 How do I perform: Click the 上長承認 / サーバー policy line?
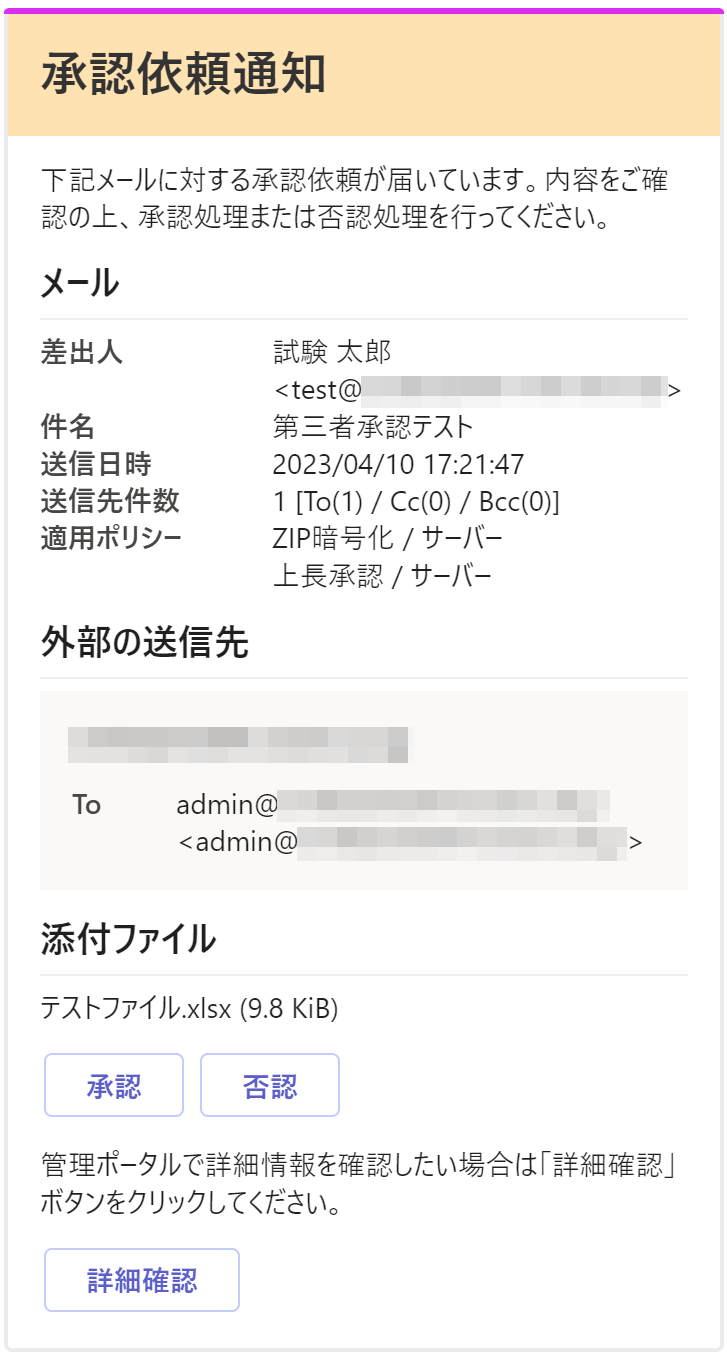382,577
